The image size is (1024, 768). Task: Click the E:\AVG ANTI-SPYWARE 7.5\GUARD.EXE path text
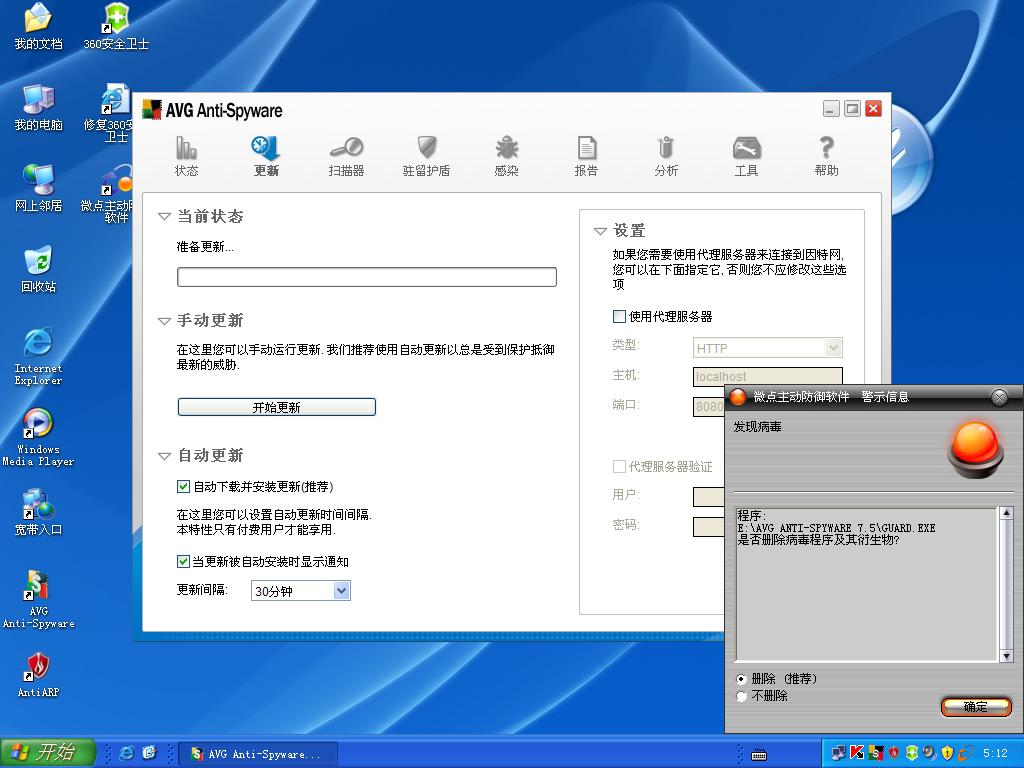[x=837, y=528]
